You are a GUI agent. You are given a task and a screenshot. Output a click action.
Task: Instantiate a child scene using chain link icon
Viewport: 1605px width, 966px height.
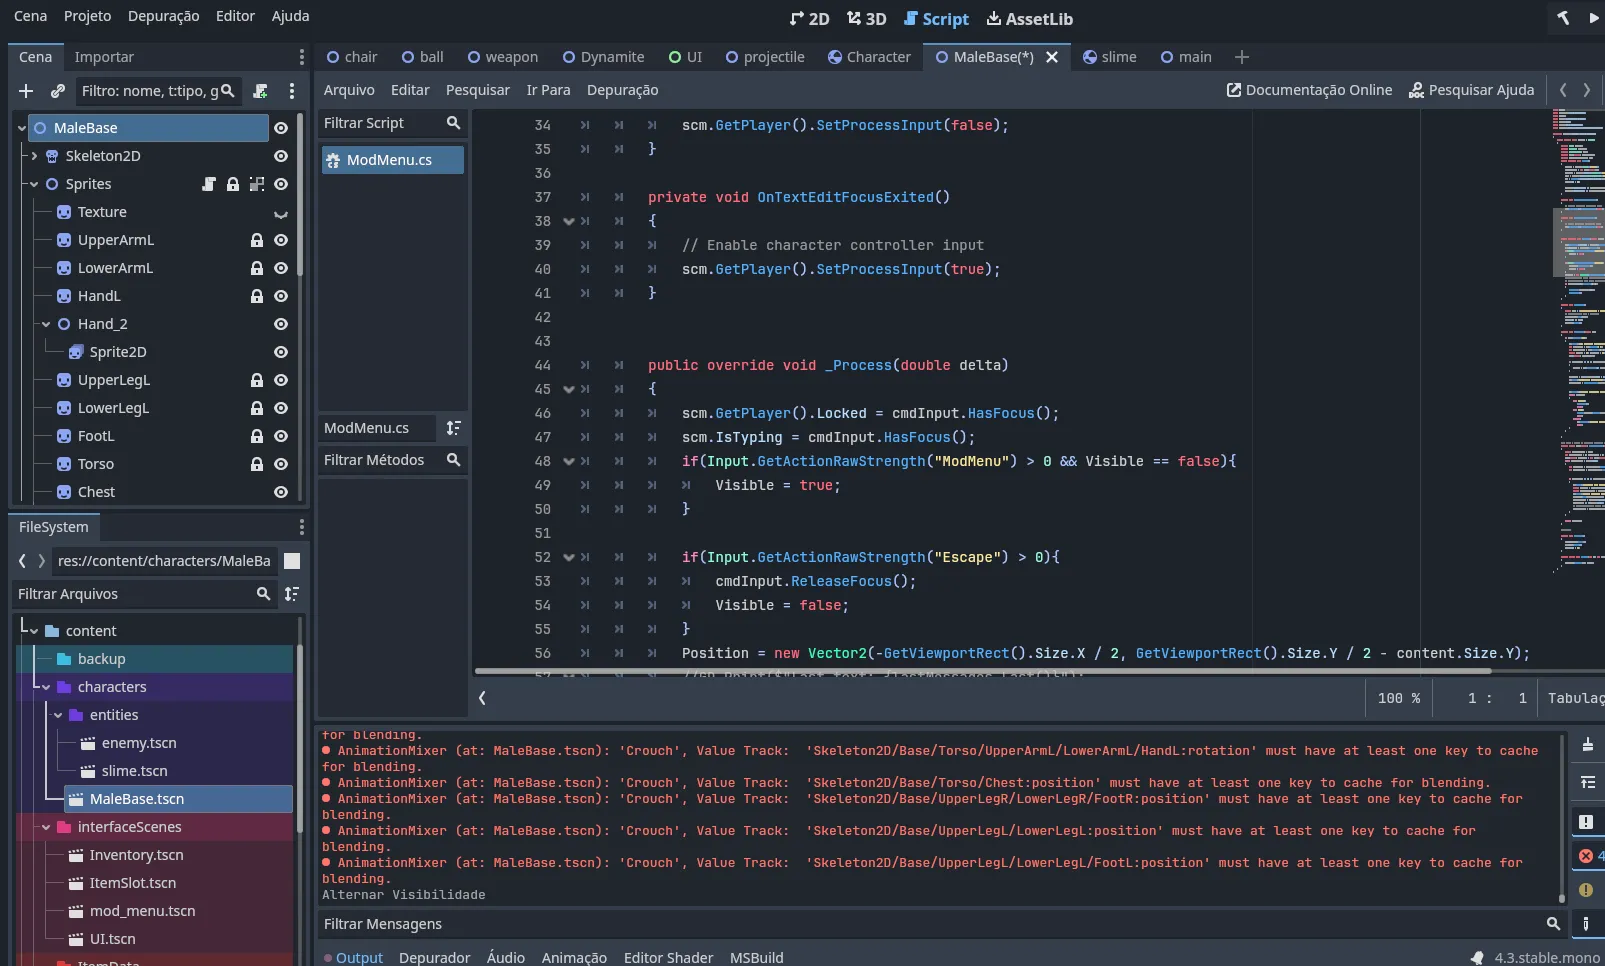(57, 91)
